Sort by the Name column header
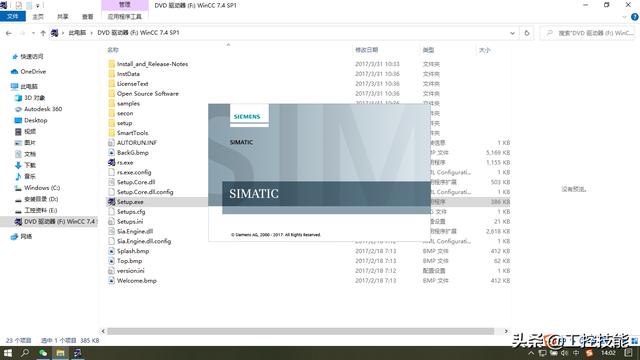The image size is (640, 360). coord(113,50)
